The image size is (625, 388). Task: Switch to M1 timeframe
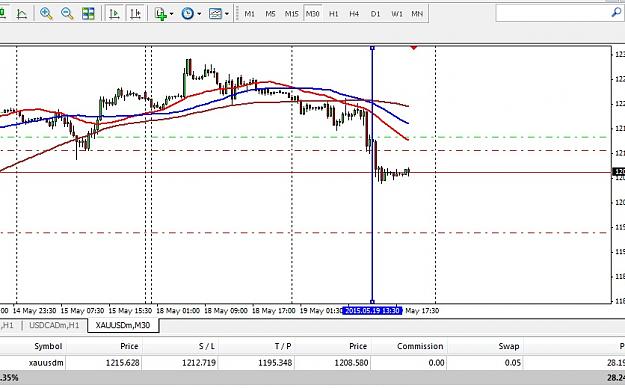(x=250, y=14)
